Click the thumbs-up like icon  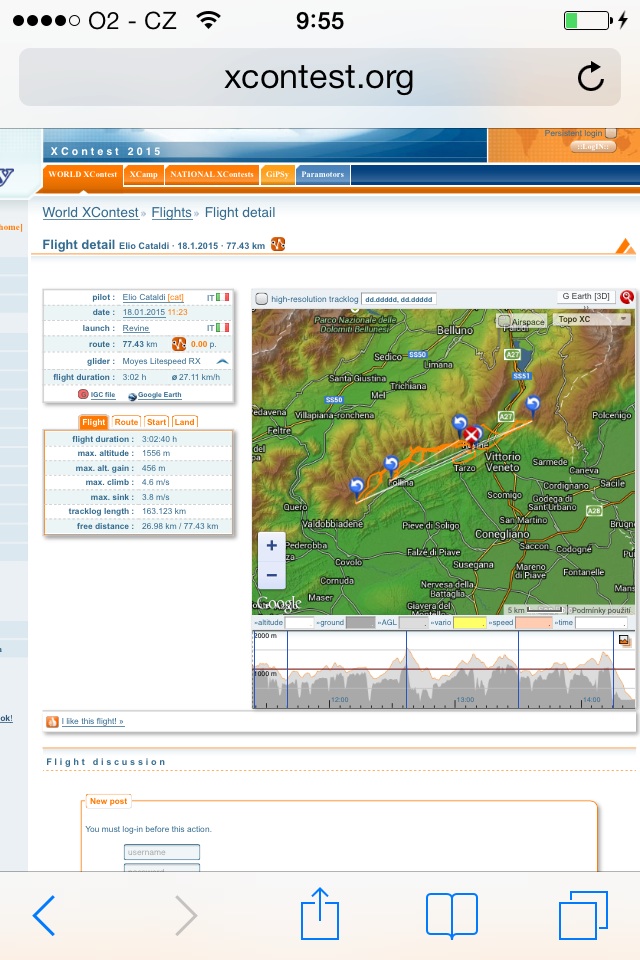tap(52, 722)
